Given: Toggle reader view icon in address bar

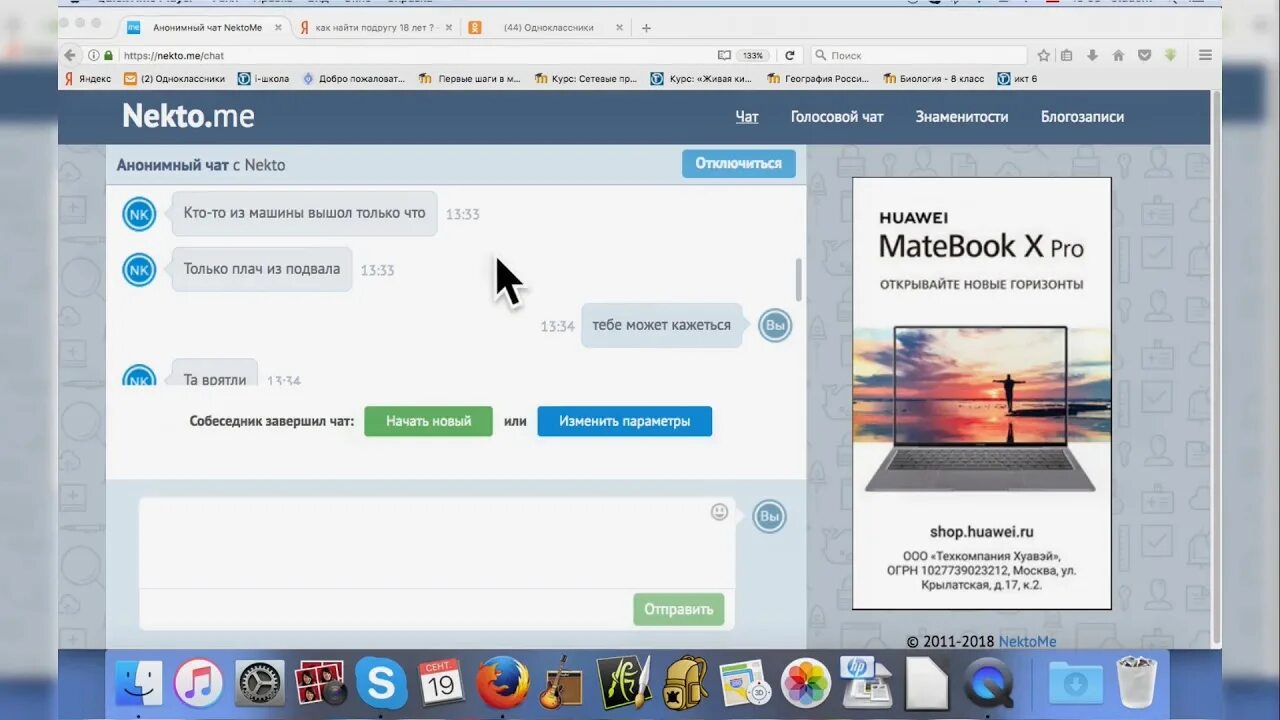Looking at the screenshot, I should (724, 55).
